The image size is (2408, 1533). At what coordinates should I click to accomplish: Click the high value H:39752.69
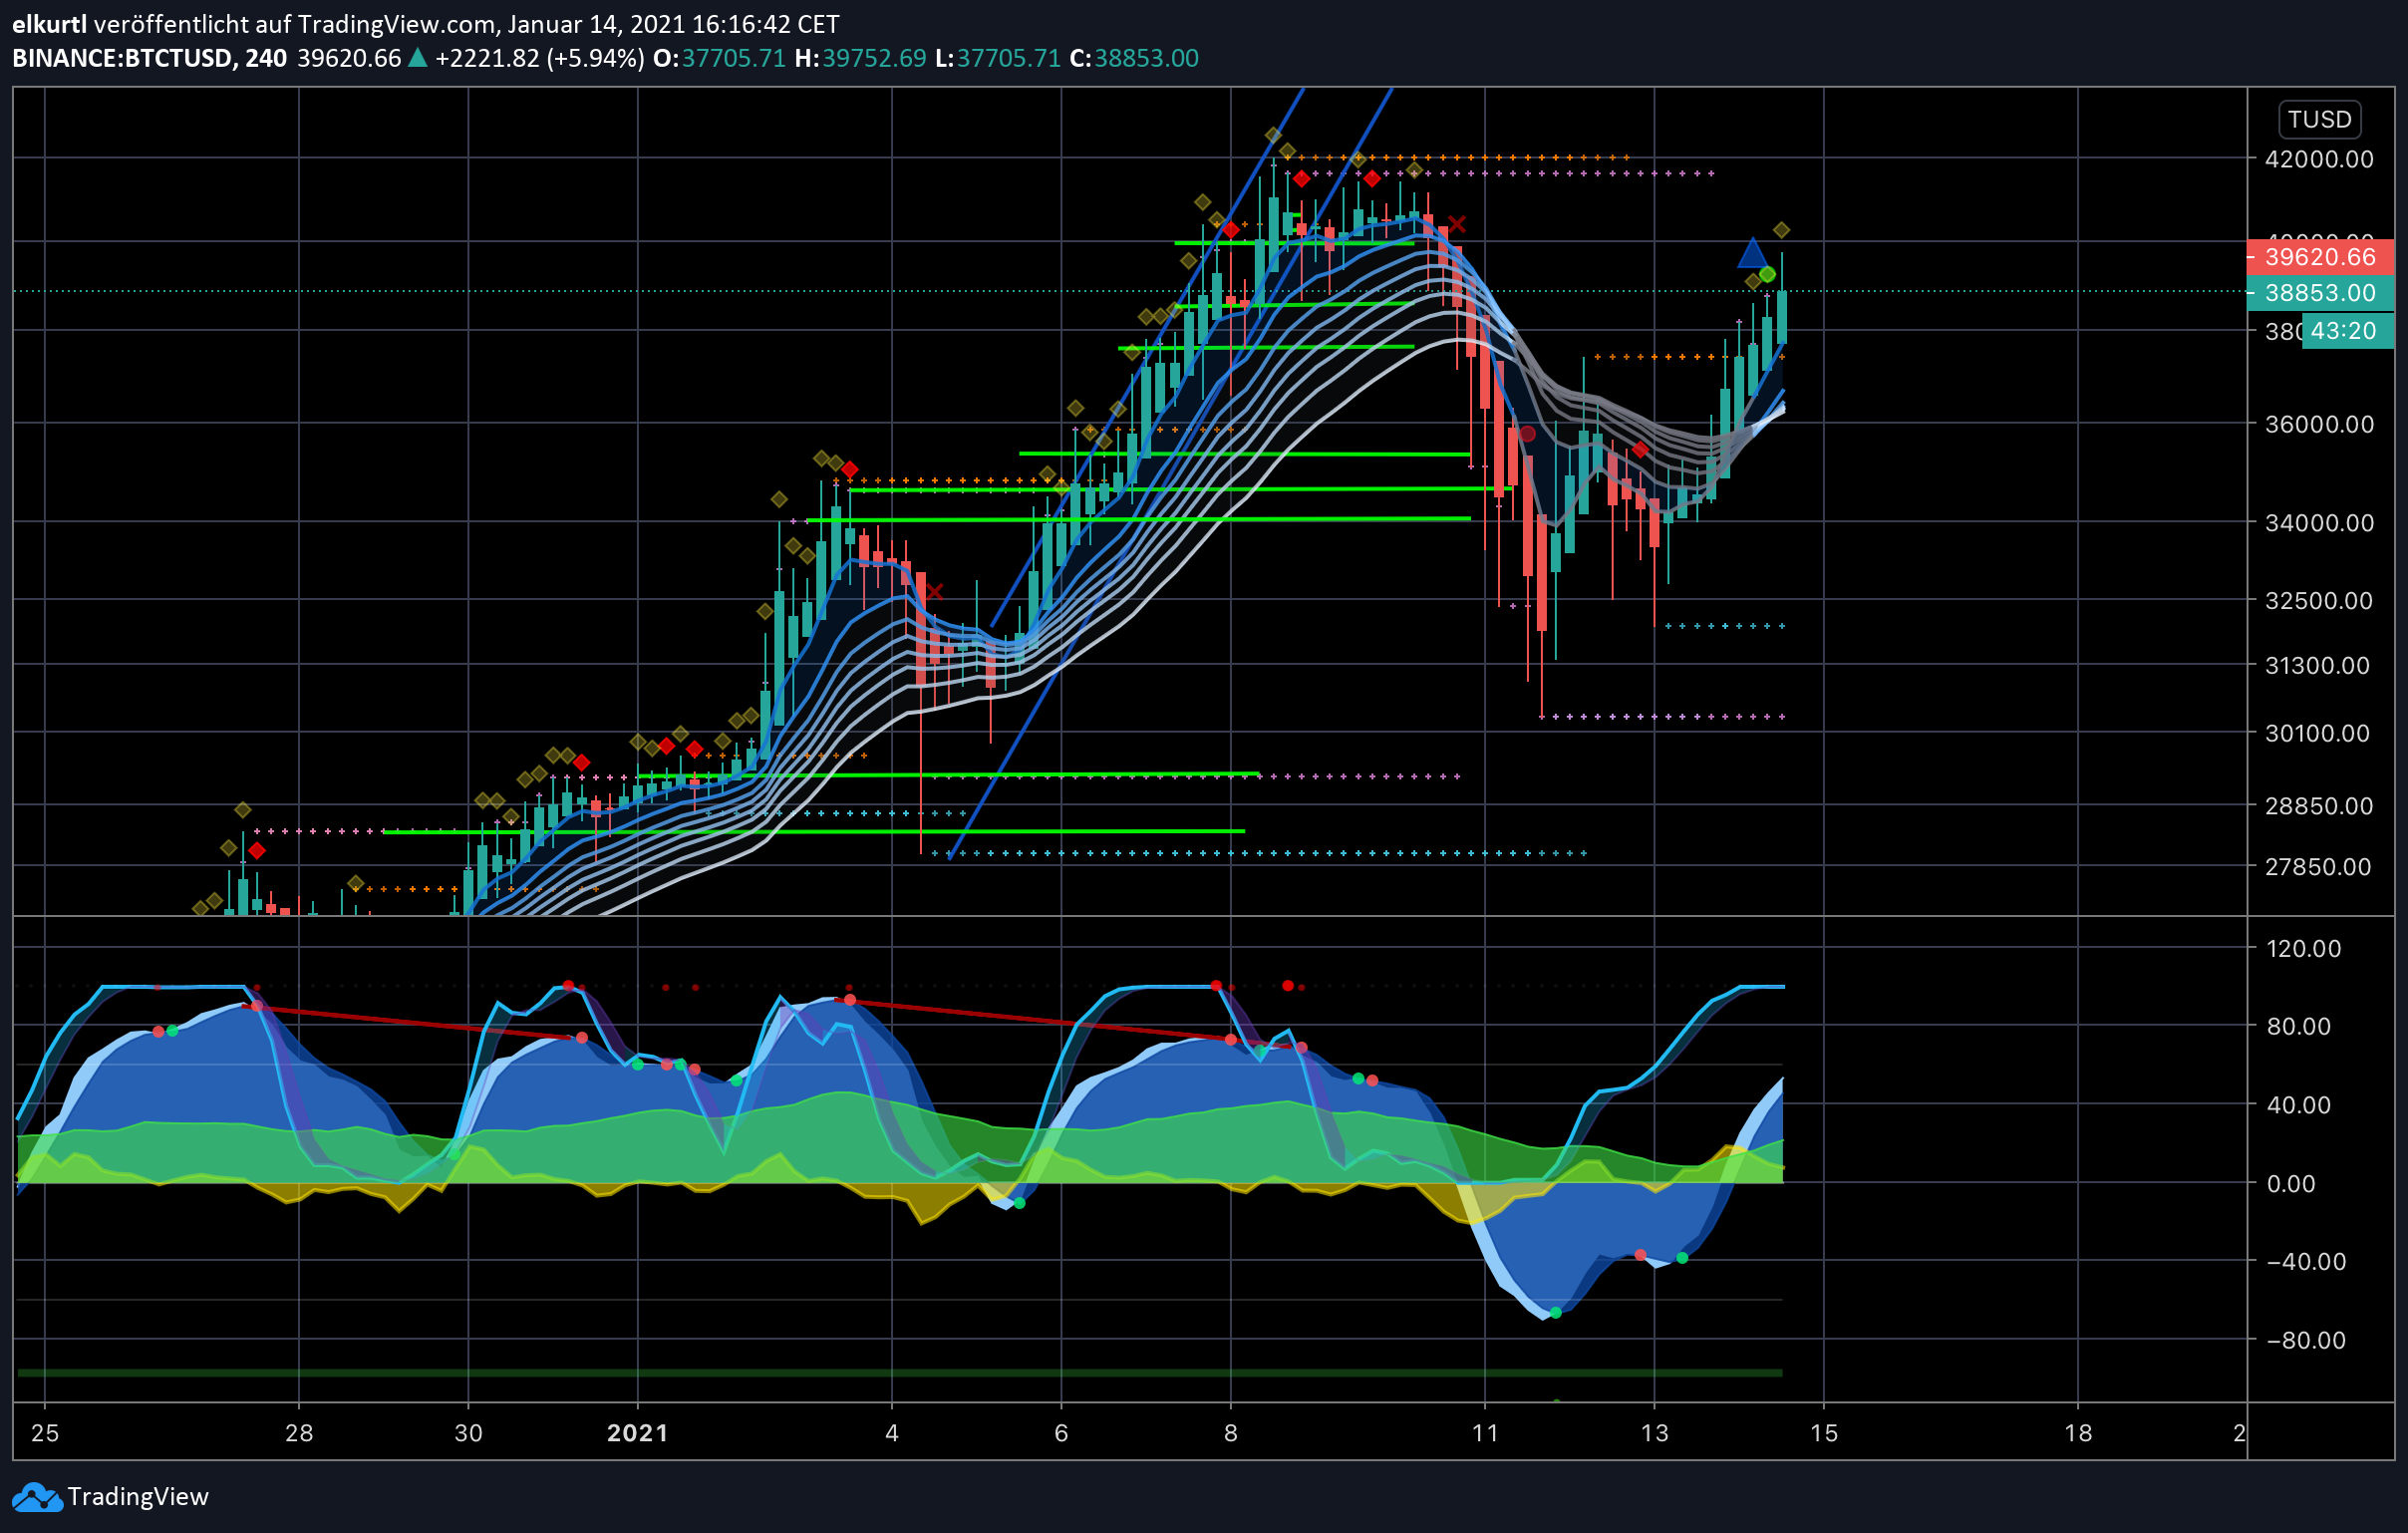860,58
